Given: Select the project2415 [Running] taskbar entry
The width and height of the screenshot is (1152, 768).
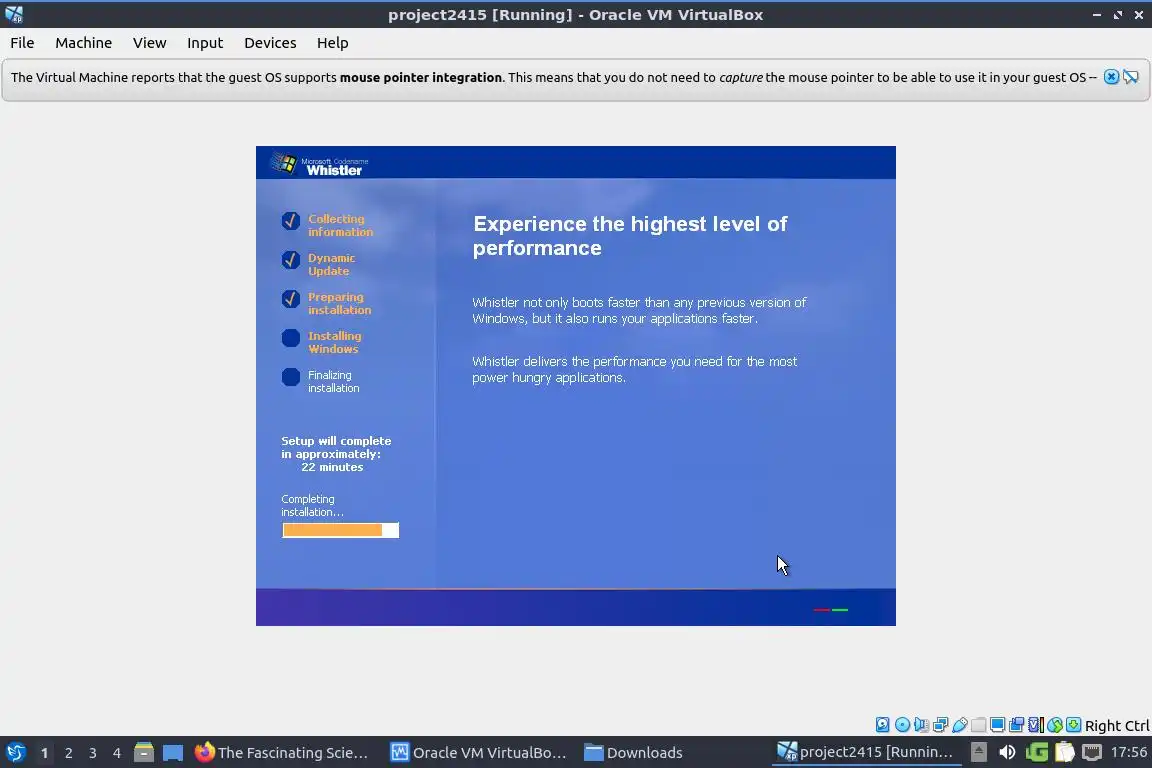Looking at the screenshot, I should tap(866, 752).
